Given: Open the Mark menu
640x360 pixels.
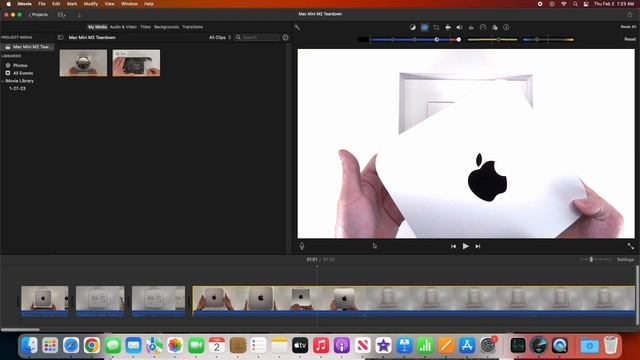Looking at the screenshot, I should pos(72,4).
